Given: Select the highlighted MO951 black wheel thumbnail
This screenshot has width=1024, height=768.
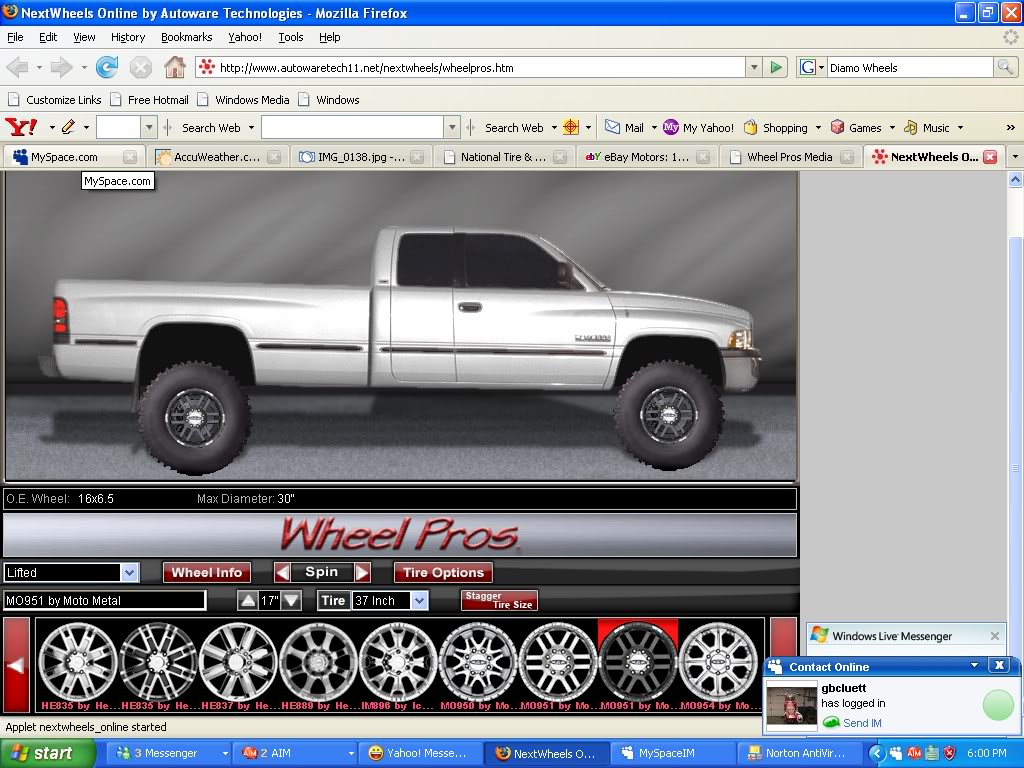Looking at the screenshot, I should click(x=637, y=660).
